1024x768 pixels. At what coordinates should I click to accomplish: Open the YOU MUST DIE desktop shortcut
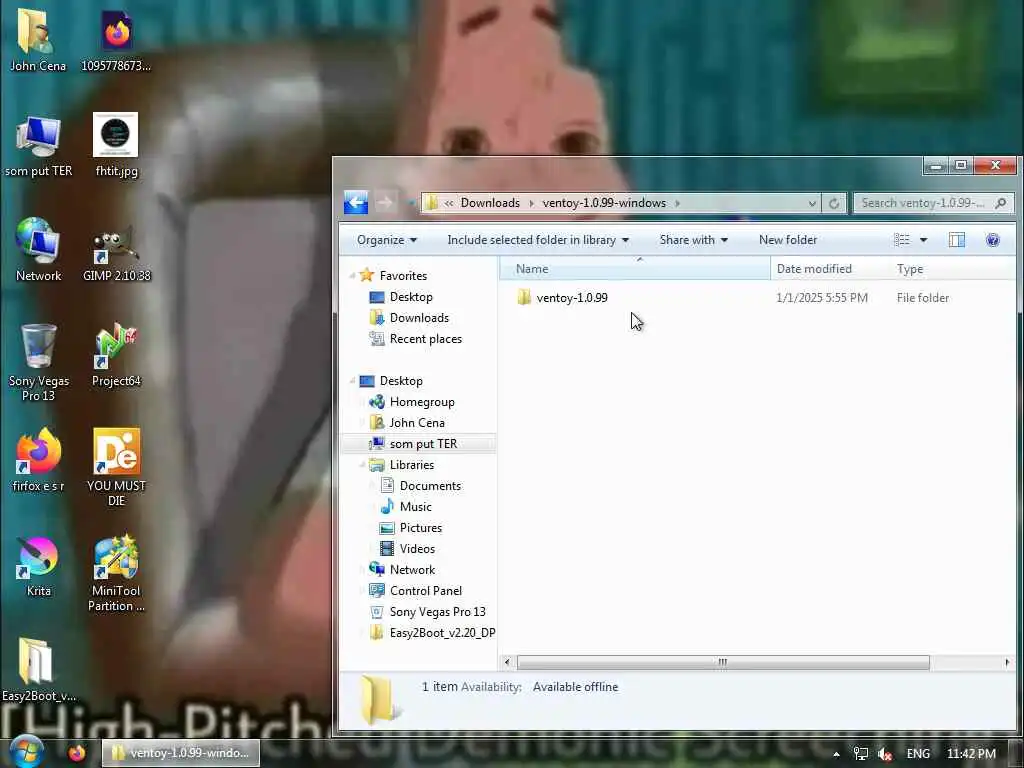tap(116, 466)
